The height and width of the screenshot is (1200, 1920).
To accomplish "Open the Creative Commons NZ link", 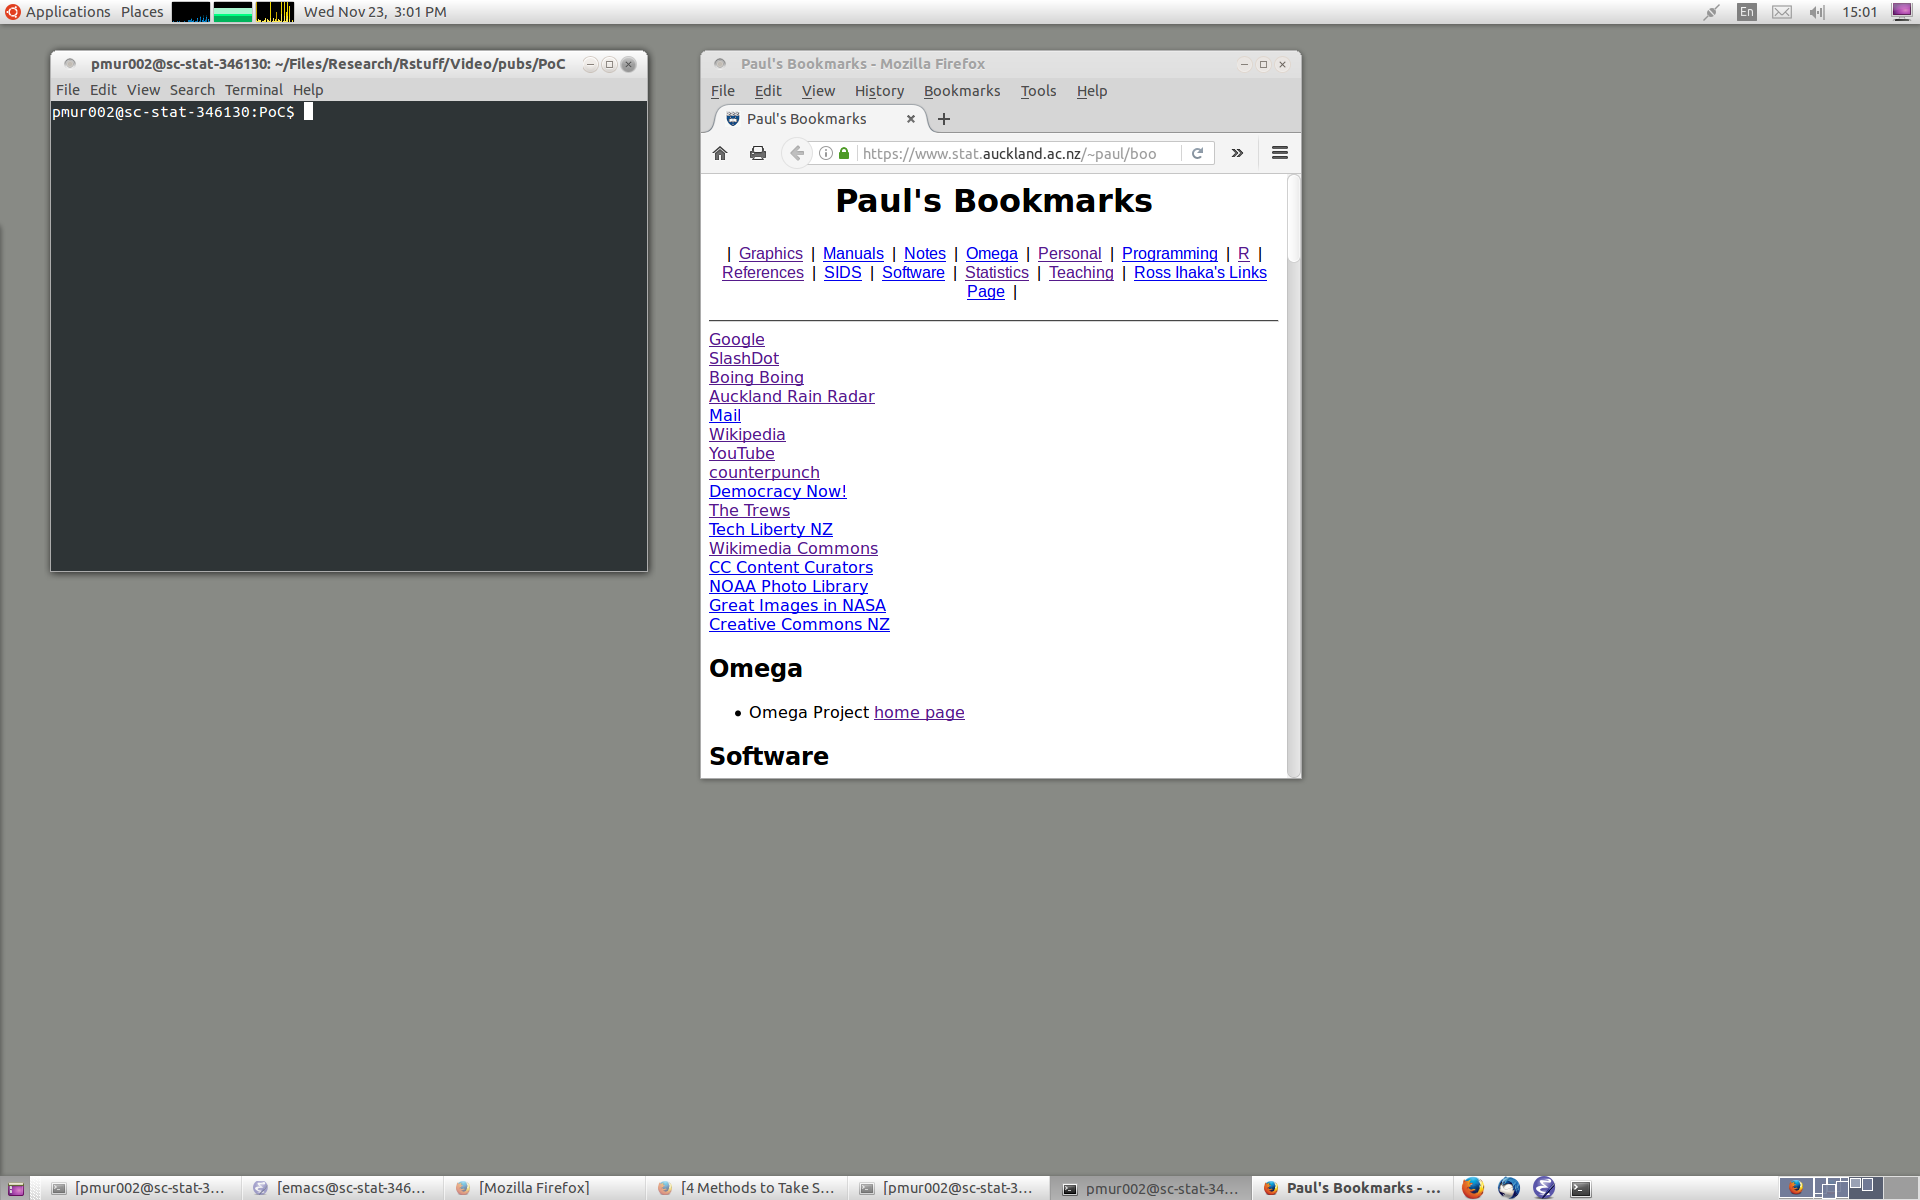I will (799, 625).
